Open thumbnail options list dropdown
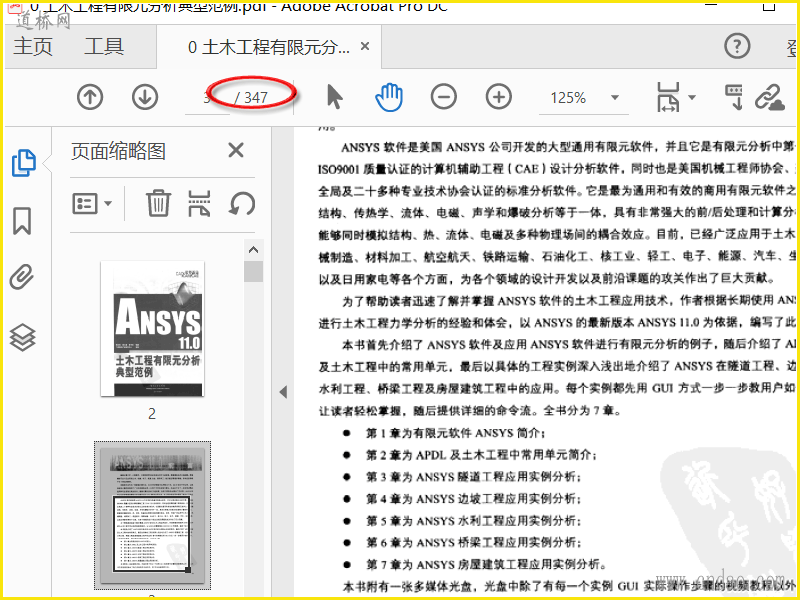 pos(92,204)
